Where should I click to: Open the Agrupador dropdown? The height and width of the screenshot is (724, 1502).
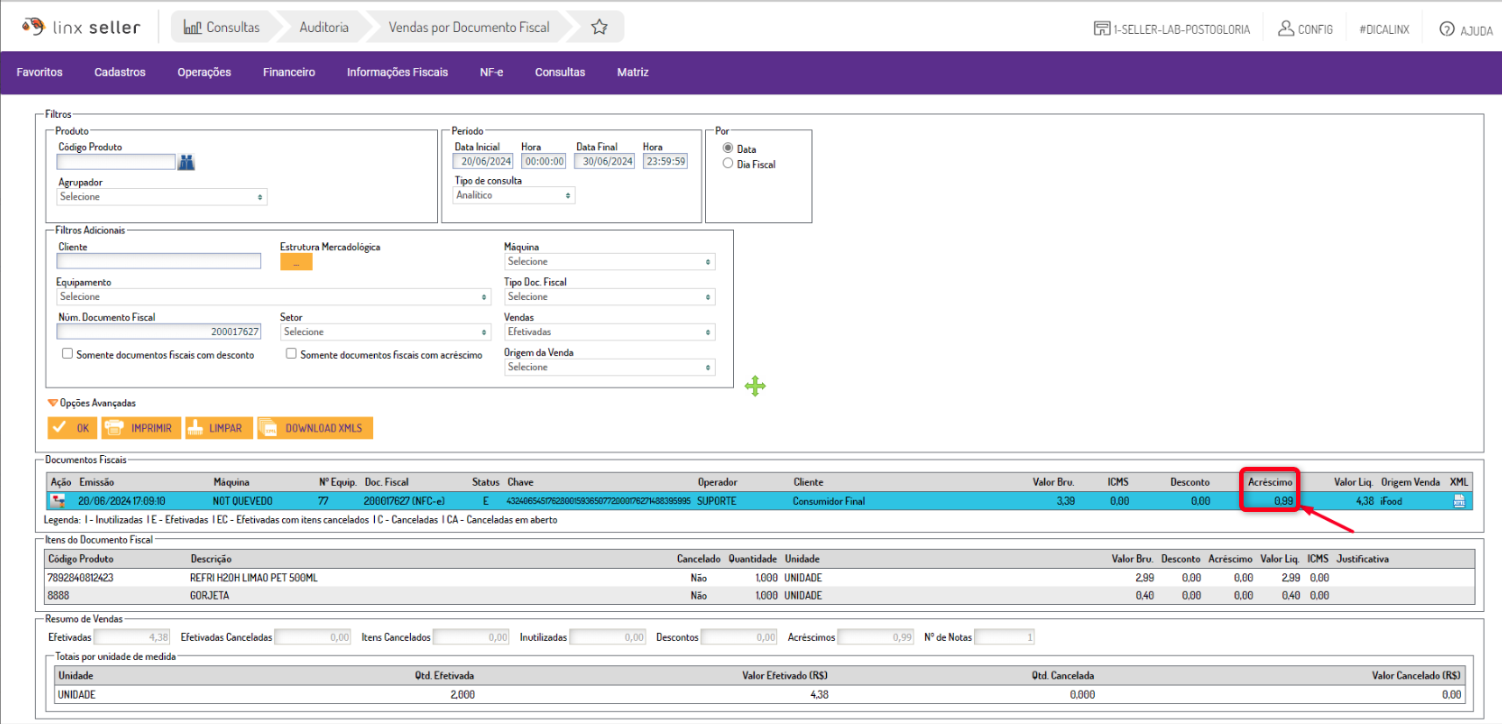coord(162,197)
